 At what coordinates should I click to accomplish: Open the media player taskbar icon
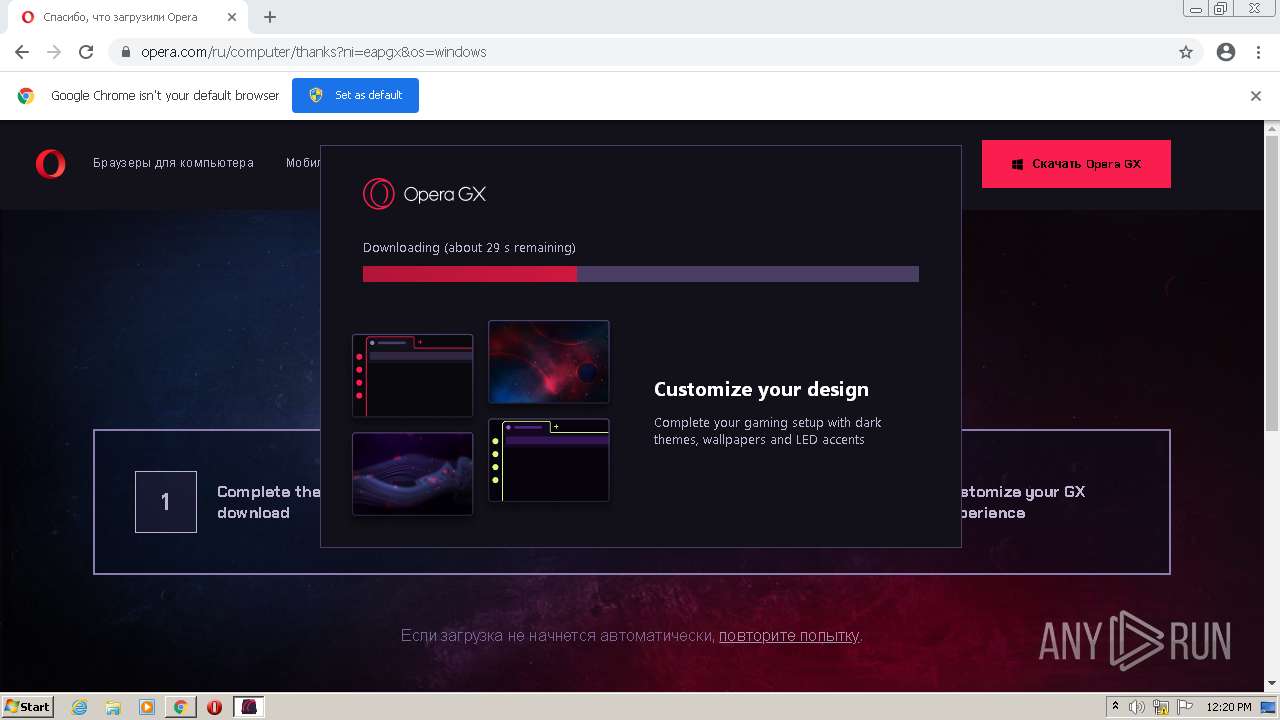coord(147,707)
